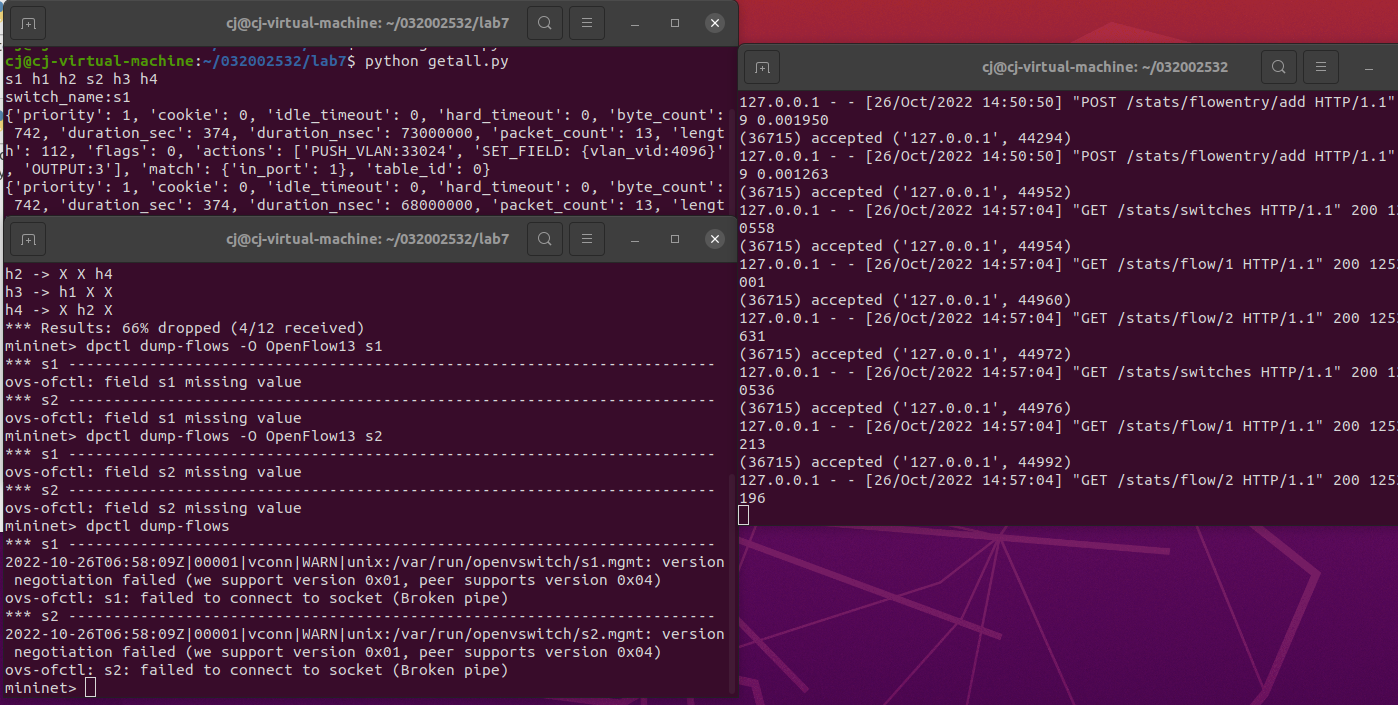Click the cursor block in the right terminal
Viewport: 1398px width, 705px height.
click(x=744, y=515)
